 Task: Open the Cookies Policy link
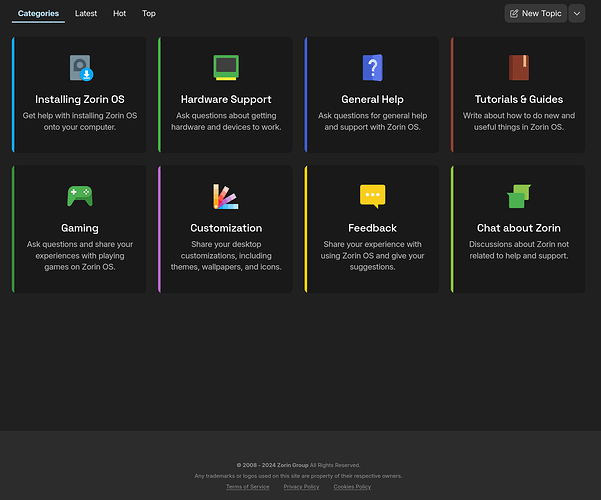(352, 487)
